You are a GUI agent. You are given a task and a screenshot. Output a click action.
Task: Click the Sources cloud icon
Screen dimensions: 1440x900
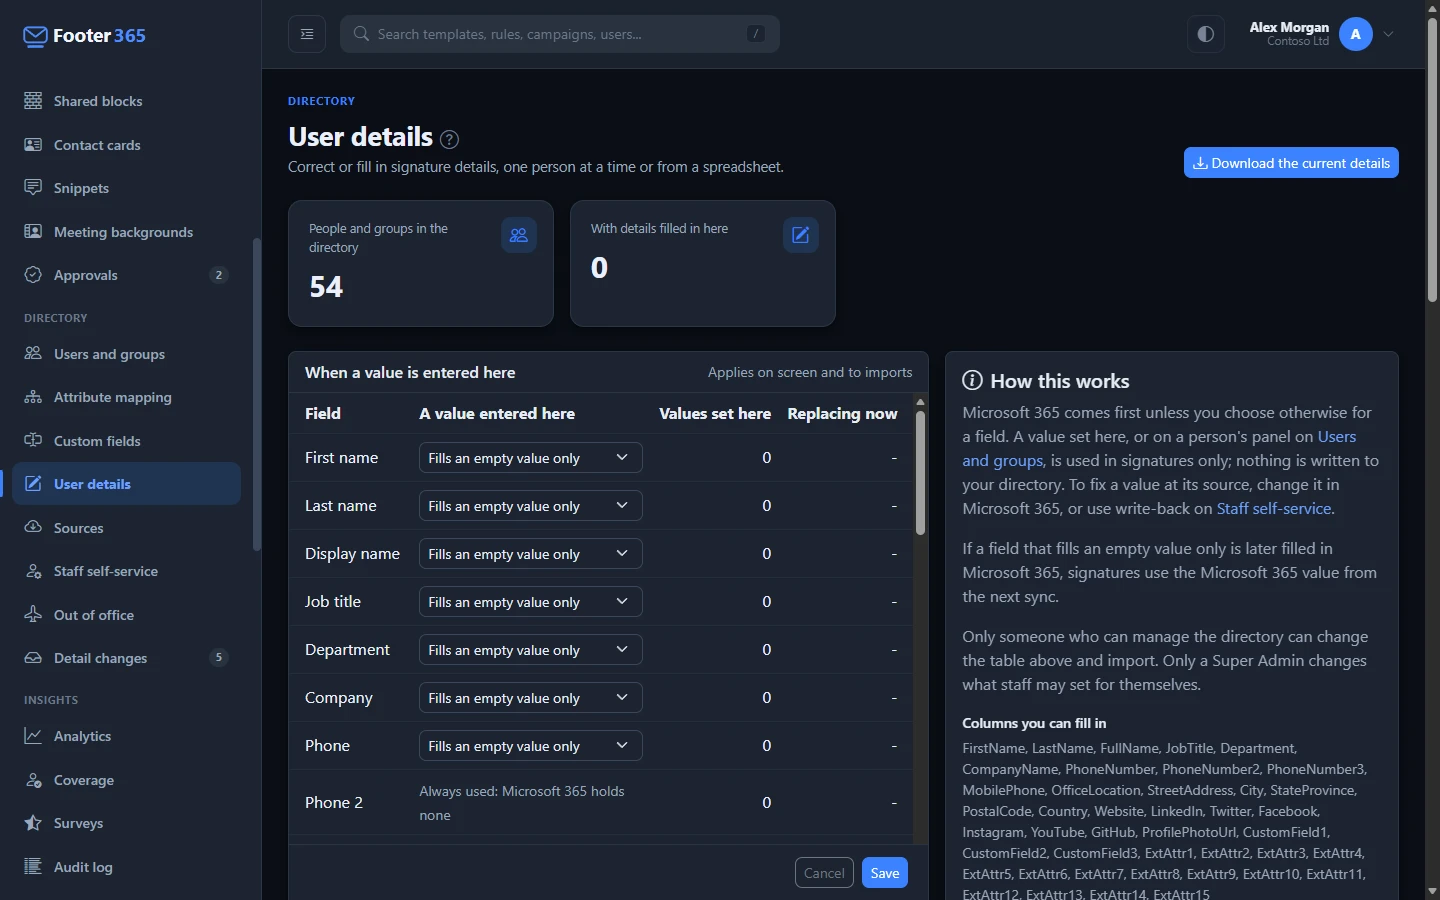(33, 528)
